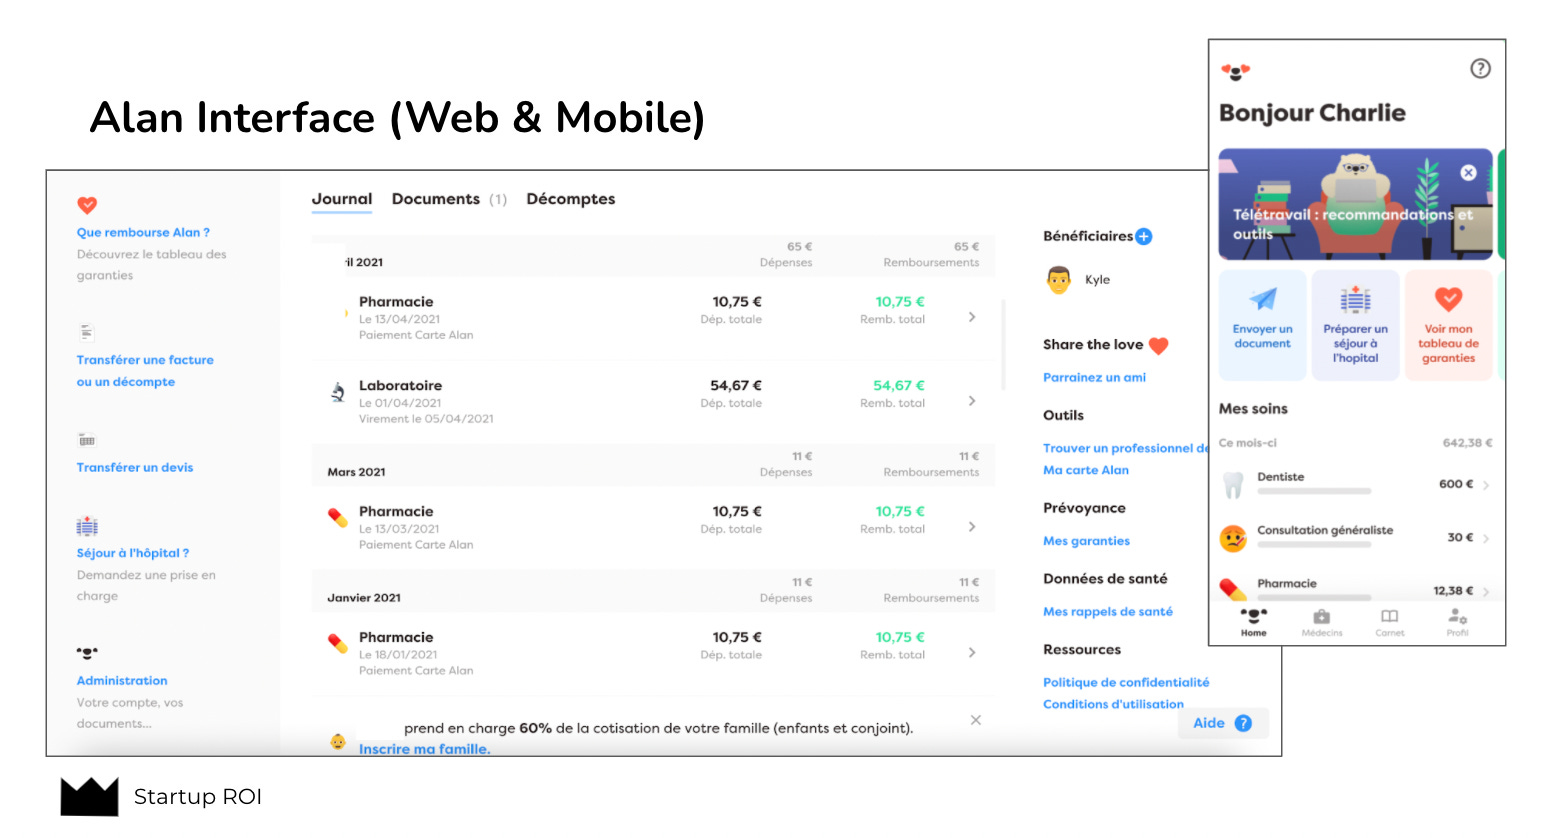Expand Pharmacie 13/03/2021 entry chevron
This screenshot has height=838, width=1544.
972,527
